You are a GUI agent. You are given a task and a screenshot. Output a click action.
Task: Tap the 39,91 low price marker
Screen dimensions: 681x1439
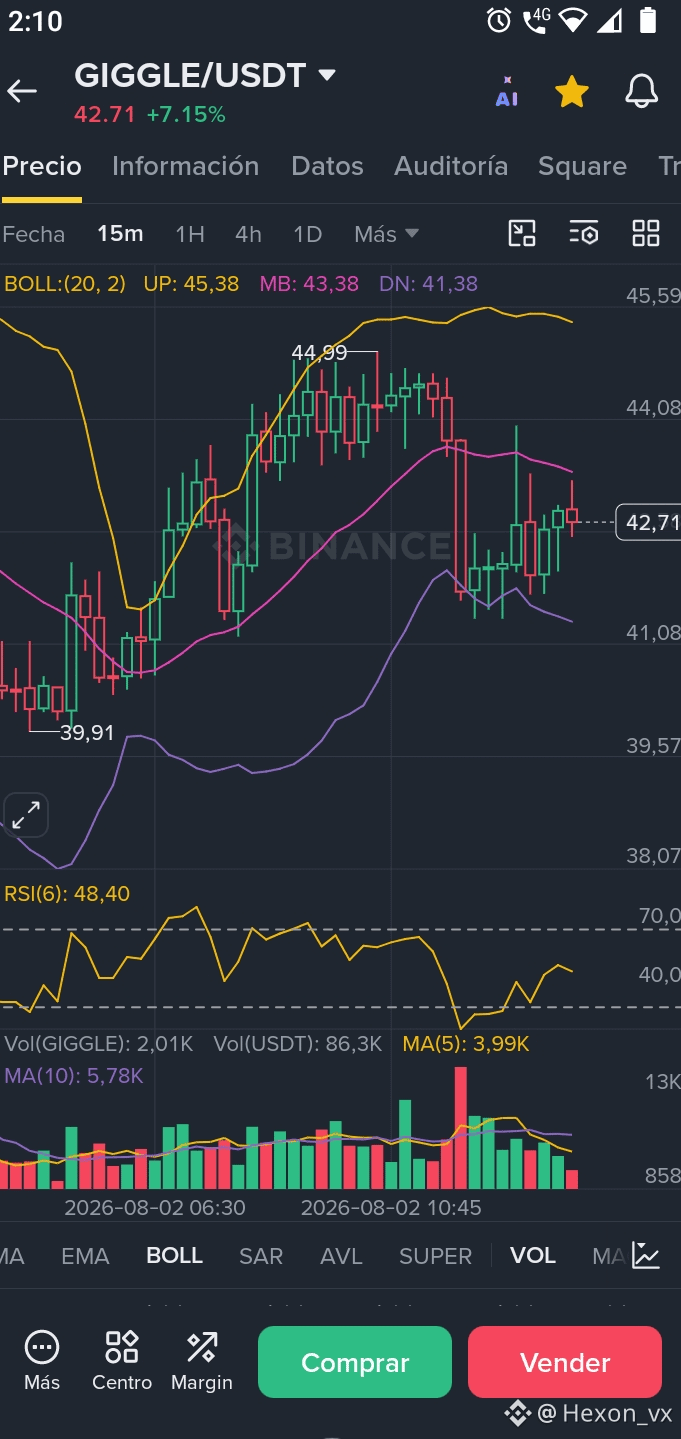click(x=87, y=733)
